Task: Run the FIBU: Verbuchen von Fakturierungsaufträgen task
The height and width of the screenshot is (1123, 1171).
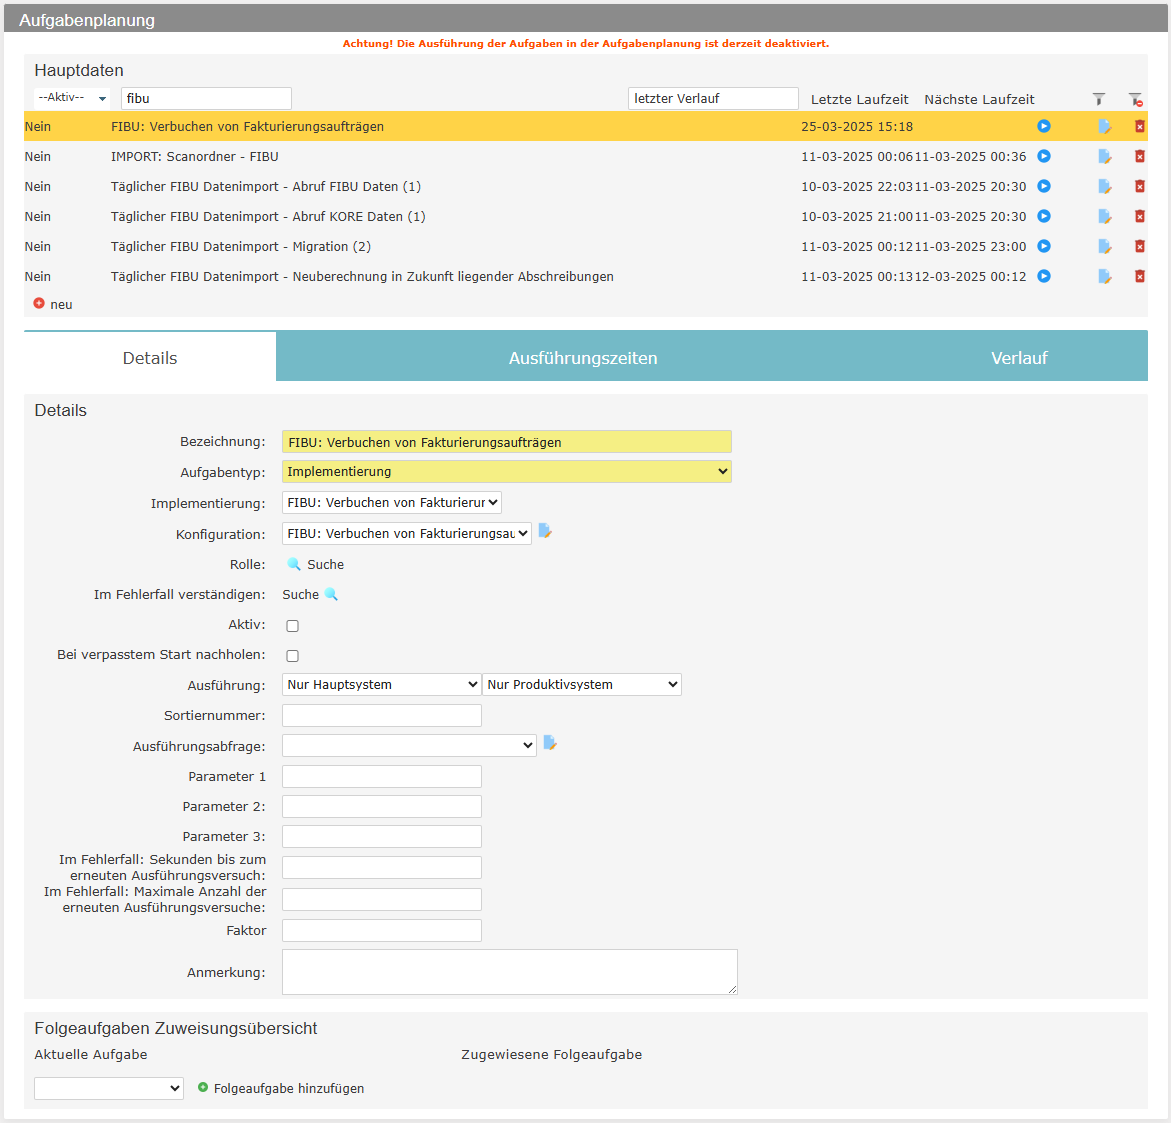Action: (1043, 126)
